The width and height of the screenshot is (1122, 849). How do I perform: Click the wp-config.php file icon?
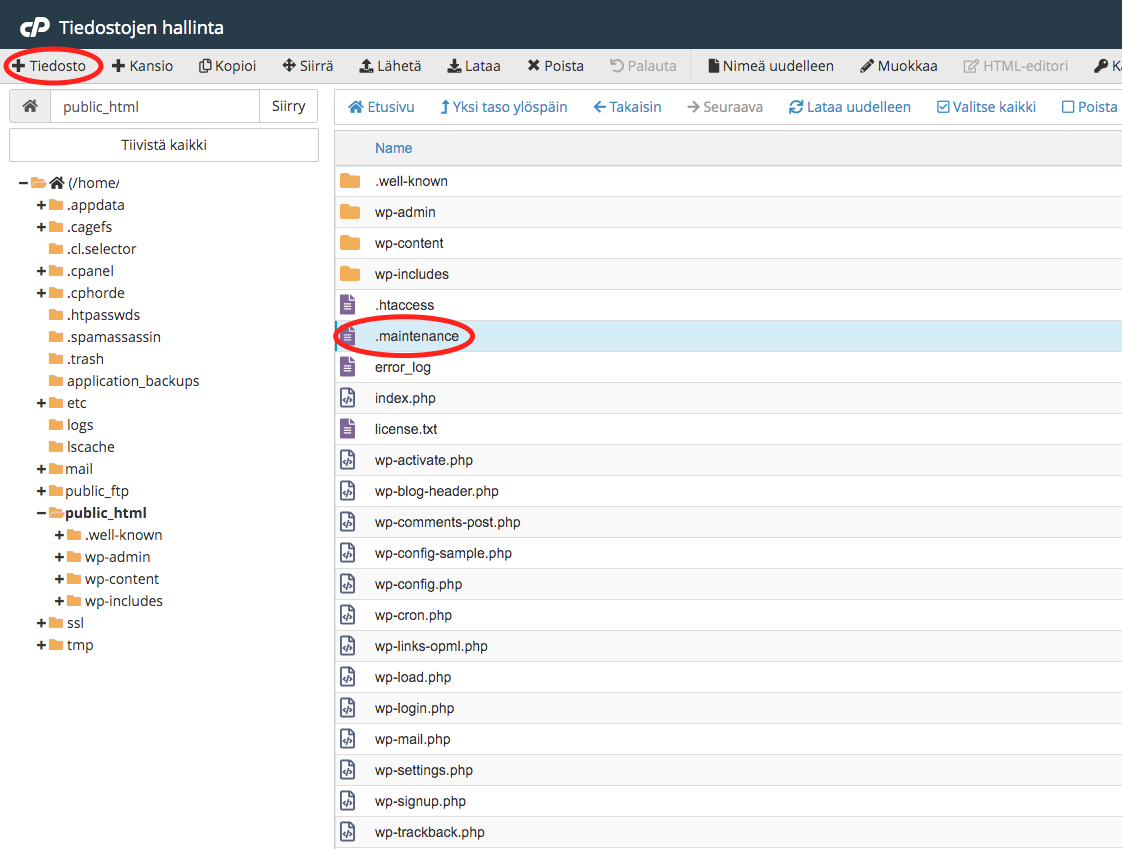348,584
